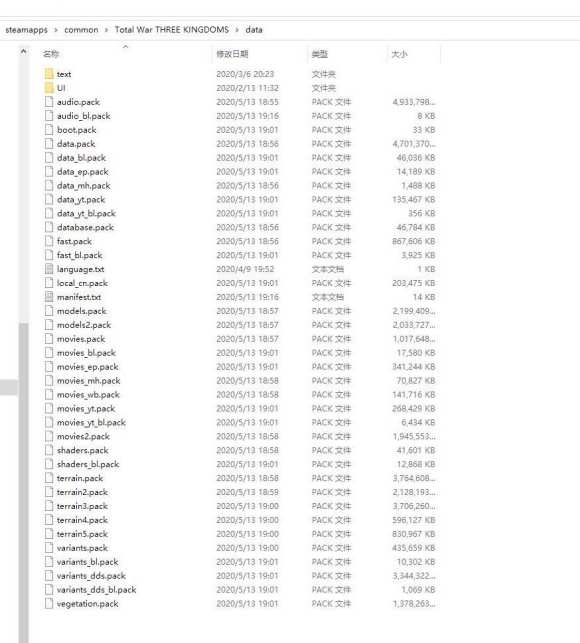The width and height of the screenshot is (580, 643).
Task: Select the terrain3.pack file name
Action: 82,506
